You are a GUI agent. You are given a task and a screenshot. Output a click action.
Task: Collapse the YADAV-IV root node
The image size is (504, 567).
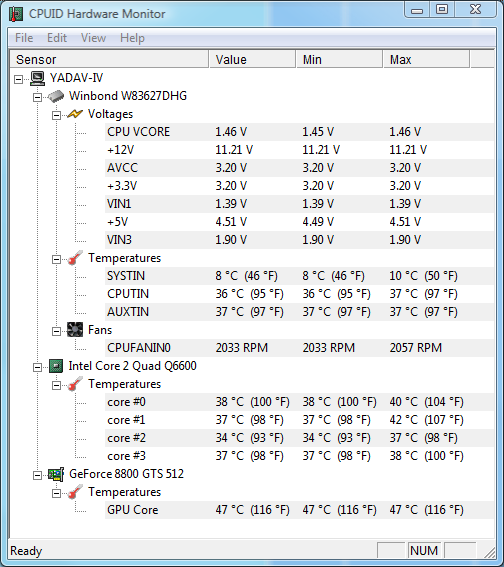[x=18, y=79]
